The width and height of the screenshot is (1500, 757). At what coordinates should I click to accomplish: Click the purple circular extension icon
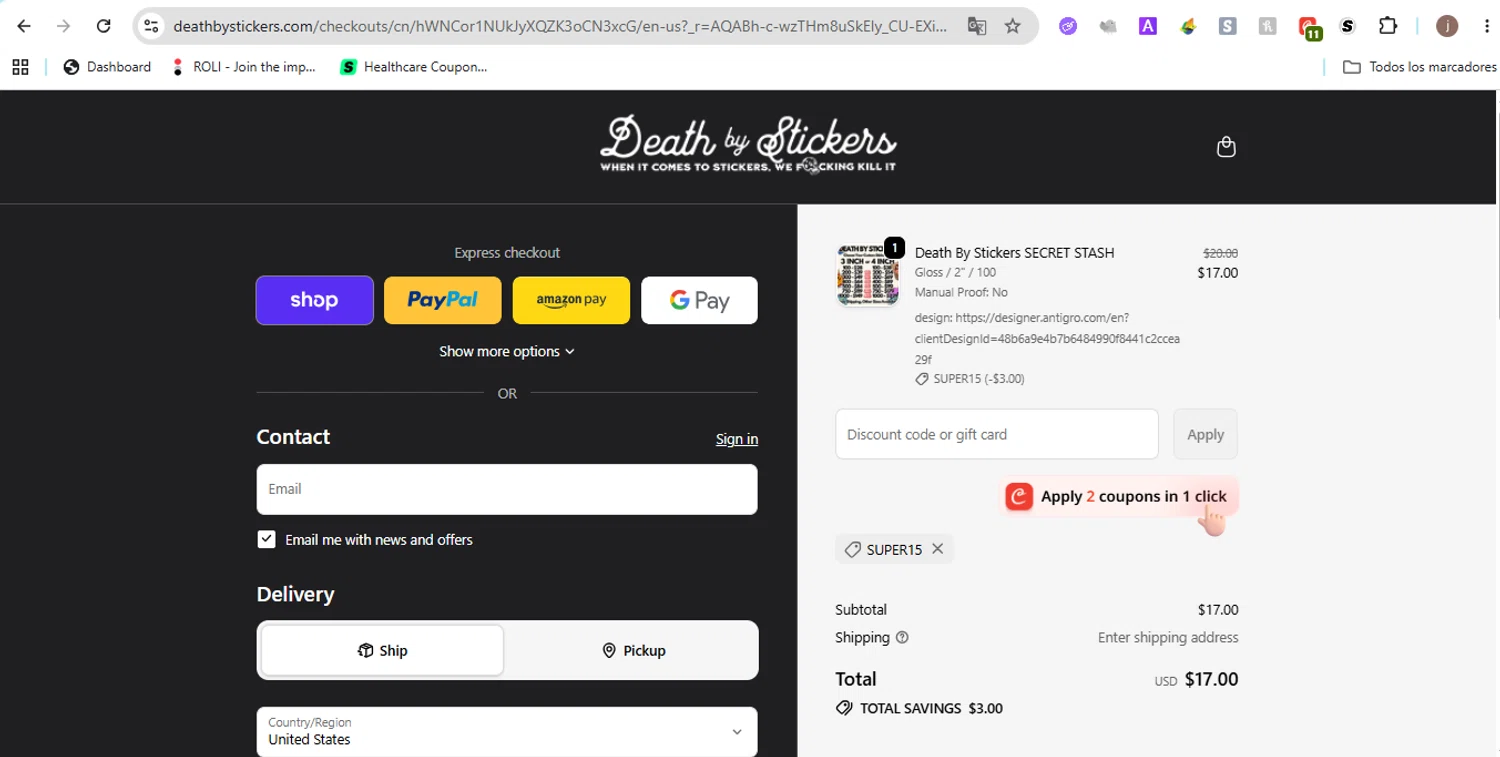(x=1068, y=27)
